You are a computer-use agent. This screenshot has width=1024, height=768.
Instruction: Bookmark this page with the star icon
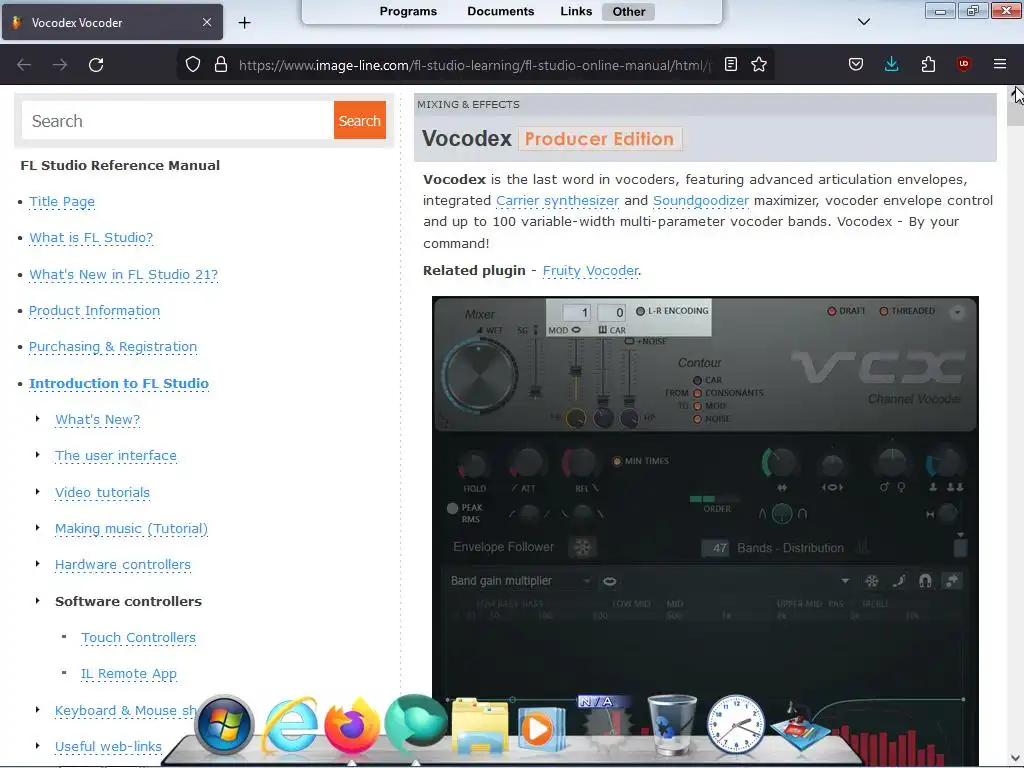coord(759,64)
